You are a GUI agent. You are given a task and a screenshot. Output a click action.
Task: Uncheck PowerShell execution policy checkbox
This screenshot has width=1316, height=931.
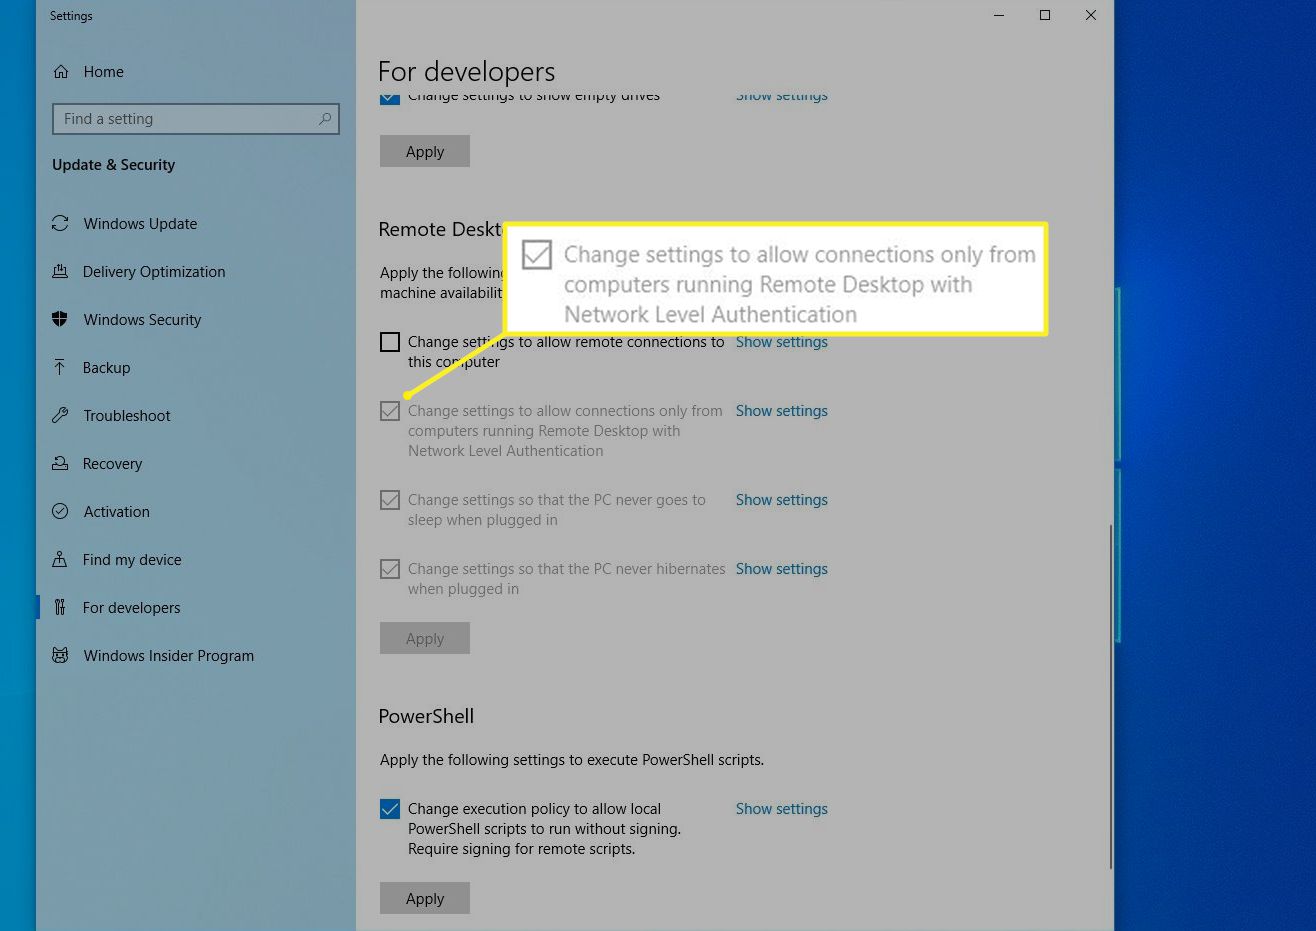point(390,809)
